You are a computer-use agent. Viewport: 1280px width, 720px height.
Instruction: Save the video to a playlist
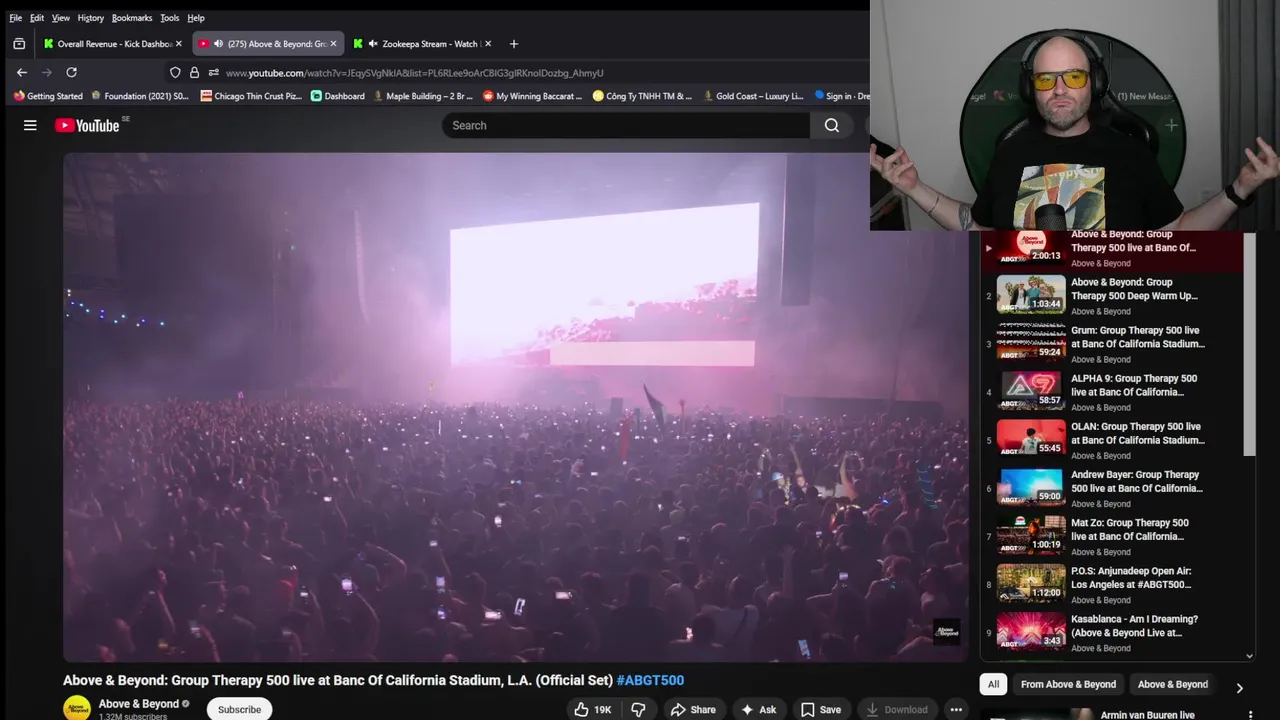820,709
